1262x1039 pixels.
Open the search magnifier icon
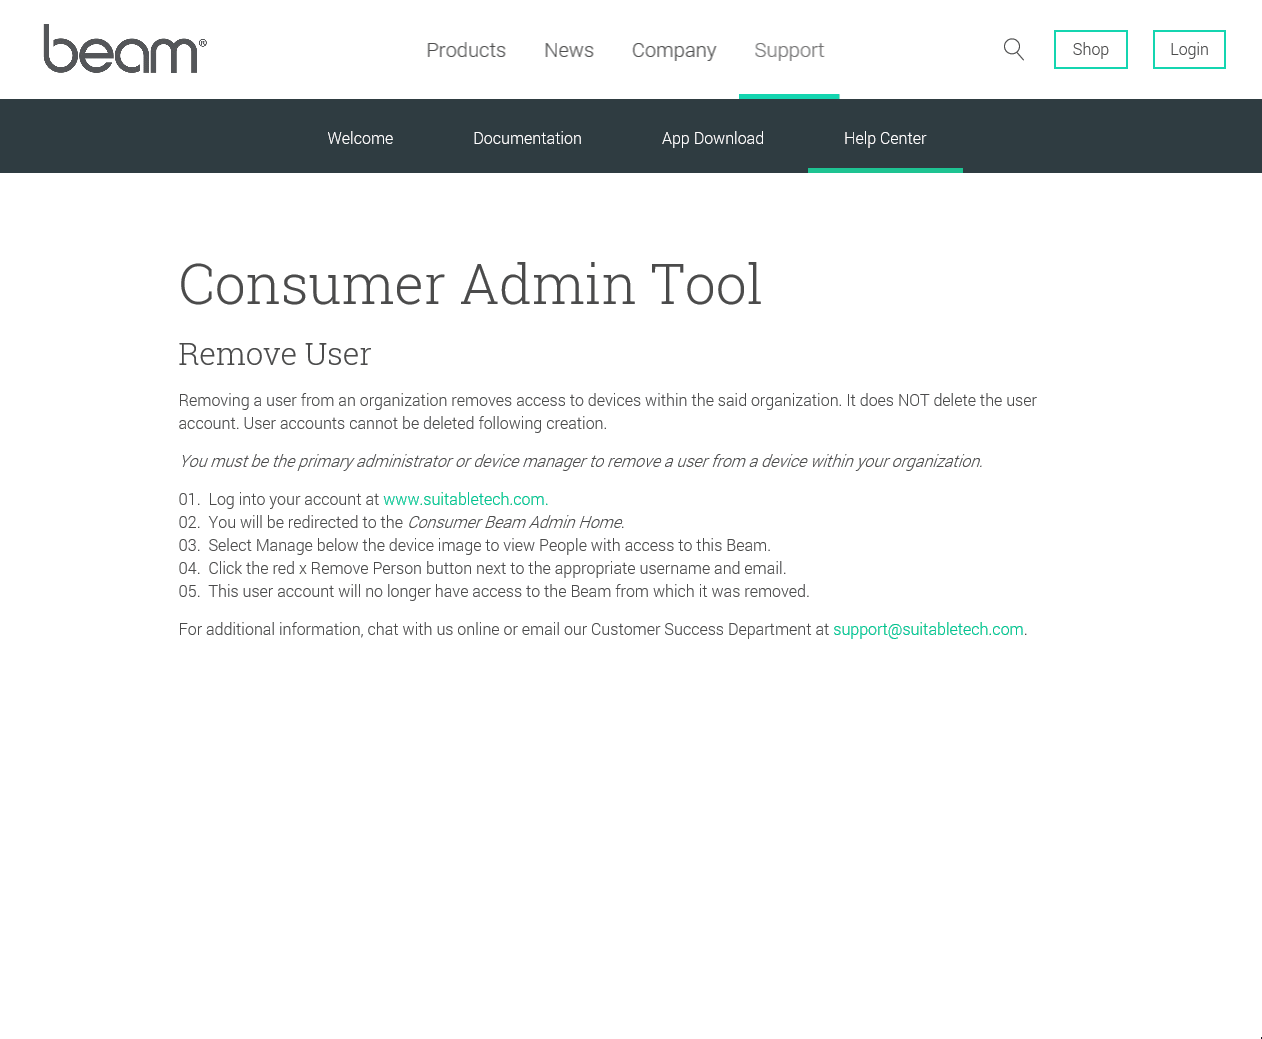tap(1014, 49)
